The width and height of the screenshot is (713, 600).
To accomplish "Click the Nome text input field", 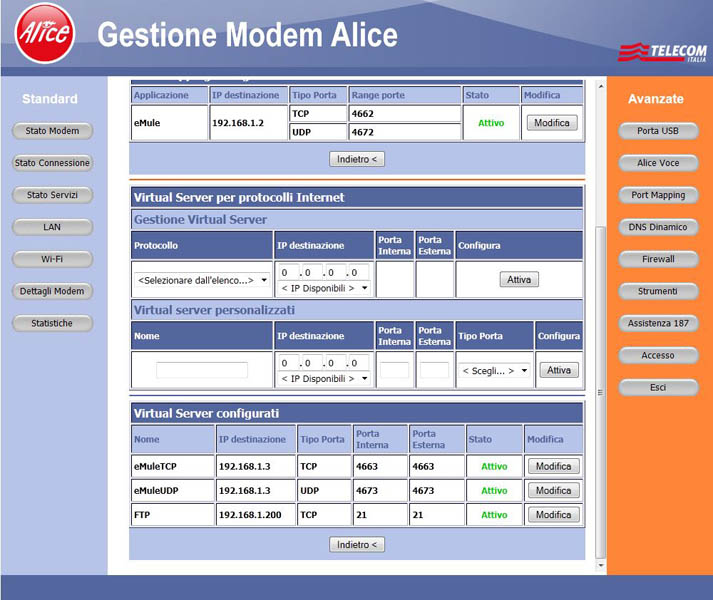I will point(202,370).
